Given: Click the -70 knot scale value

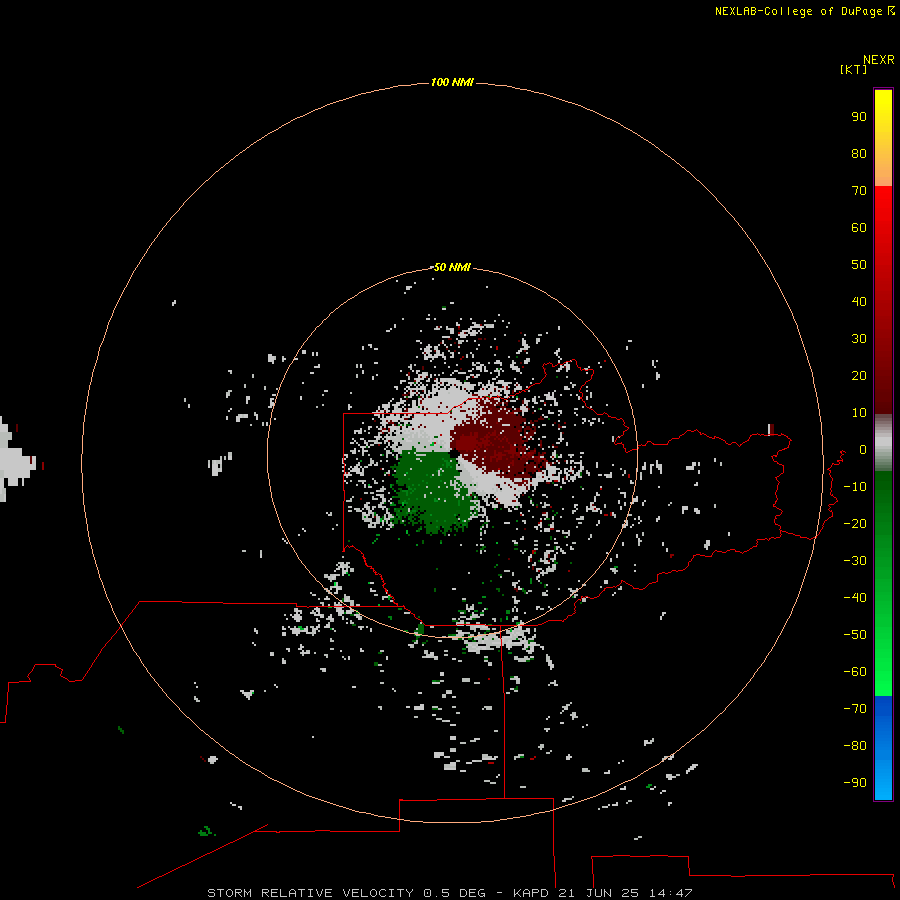Looking at the screenshot, I should point(855,709).
